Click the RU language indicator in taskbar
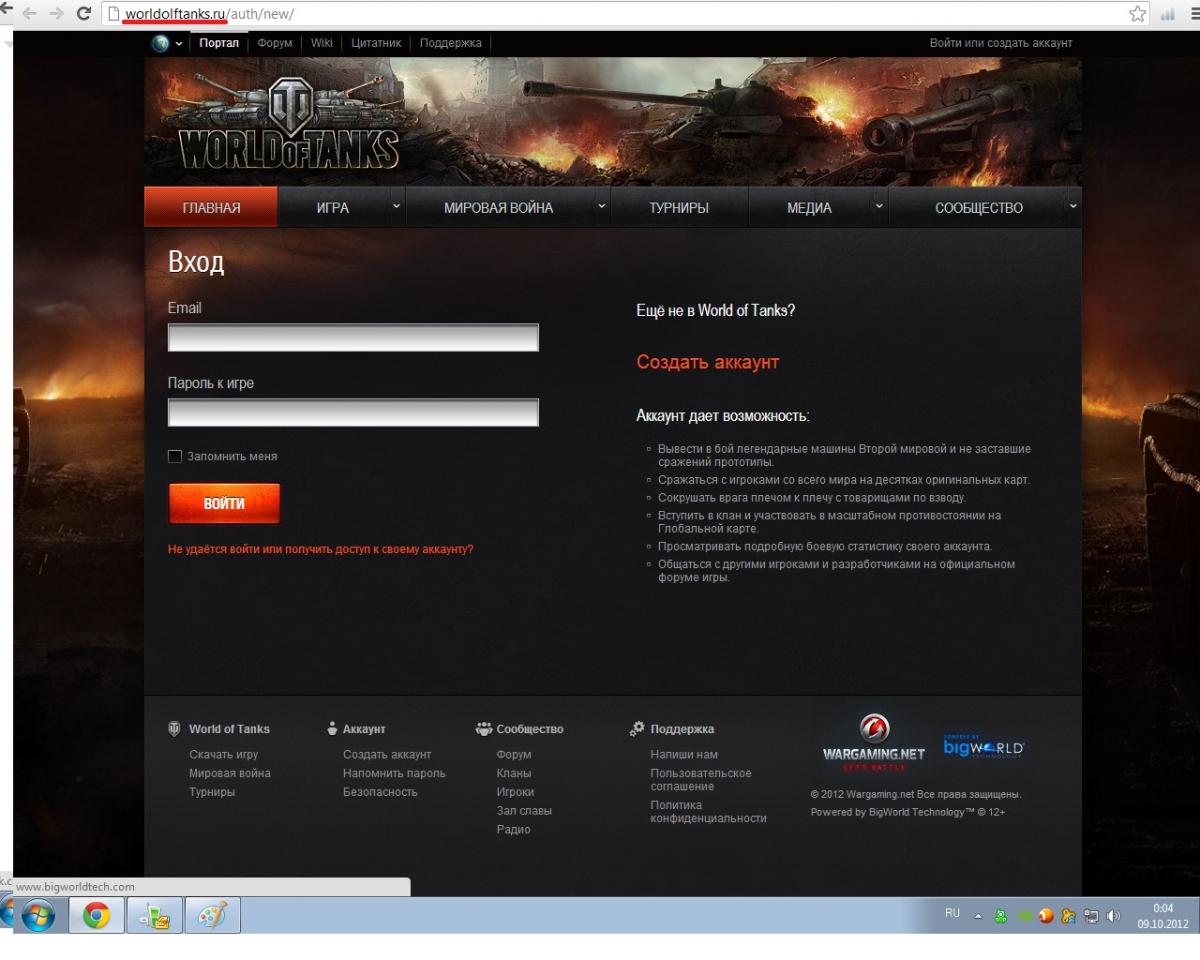This screenshot has height=960, width=1200. [x=952, y=913]
